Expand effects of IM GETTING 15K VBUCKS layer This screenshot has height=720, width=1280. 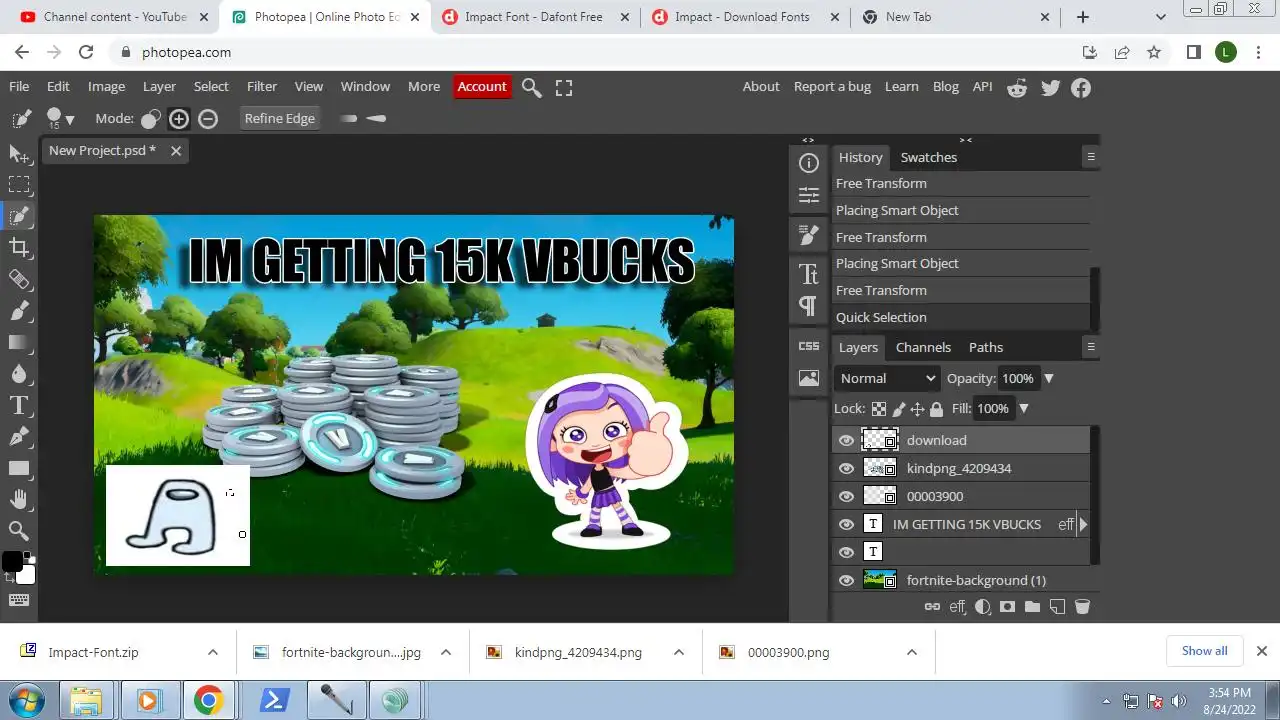[x=1083, y=524]
